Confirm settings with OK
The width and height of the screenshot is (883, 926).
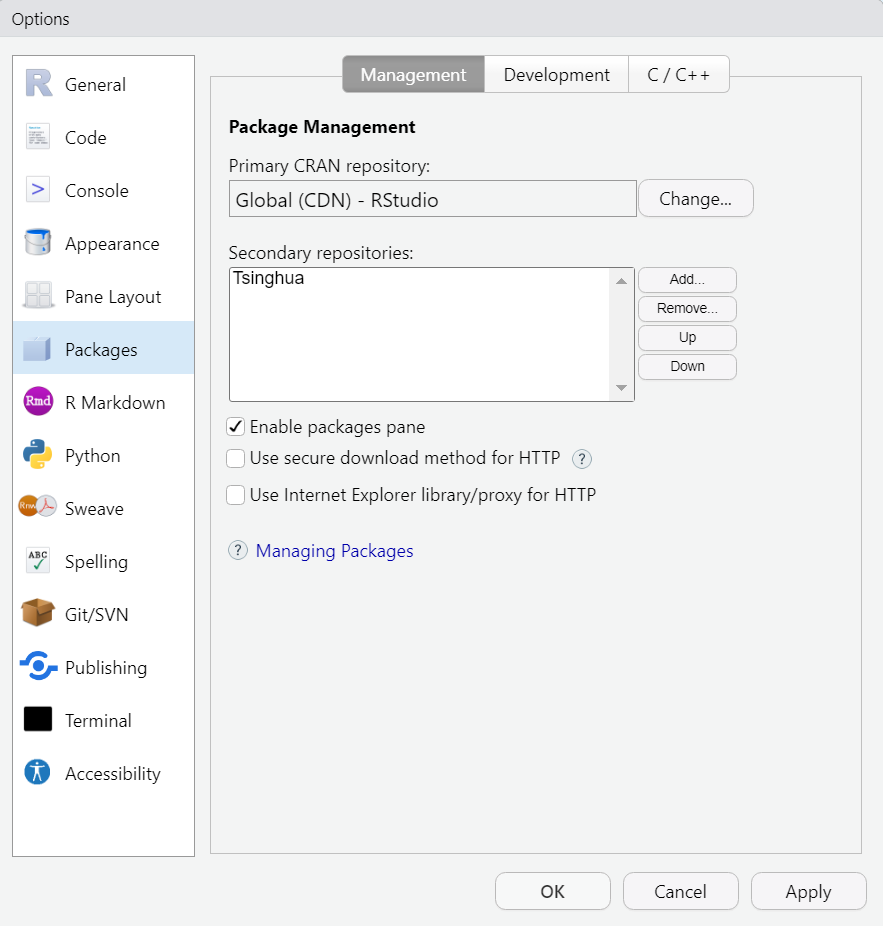553,891
